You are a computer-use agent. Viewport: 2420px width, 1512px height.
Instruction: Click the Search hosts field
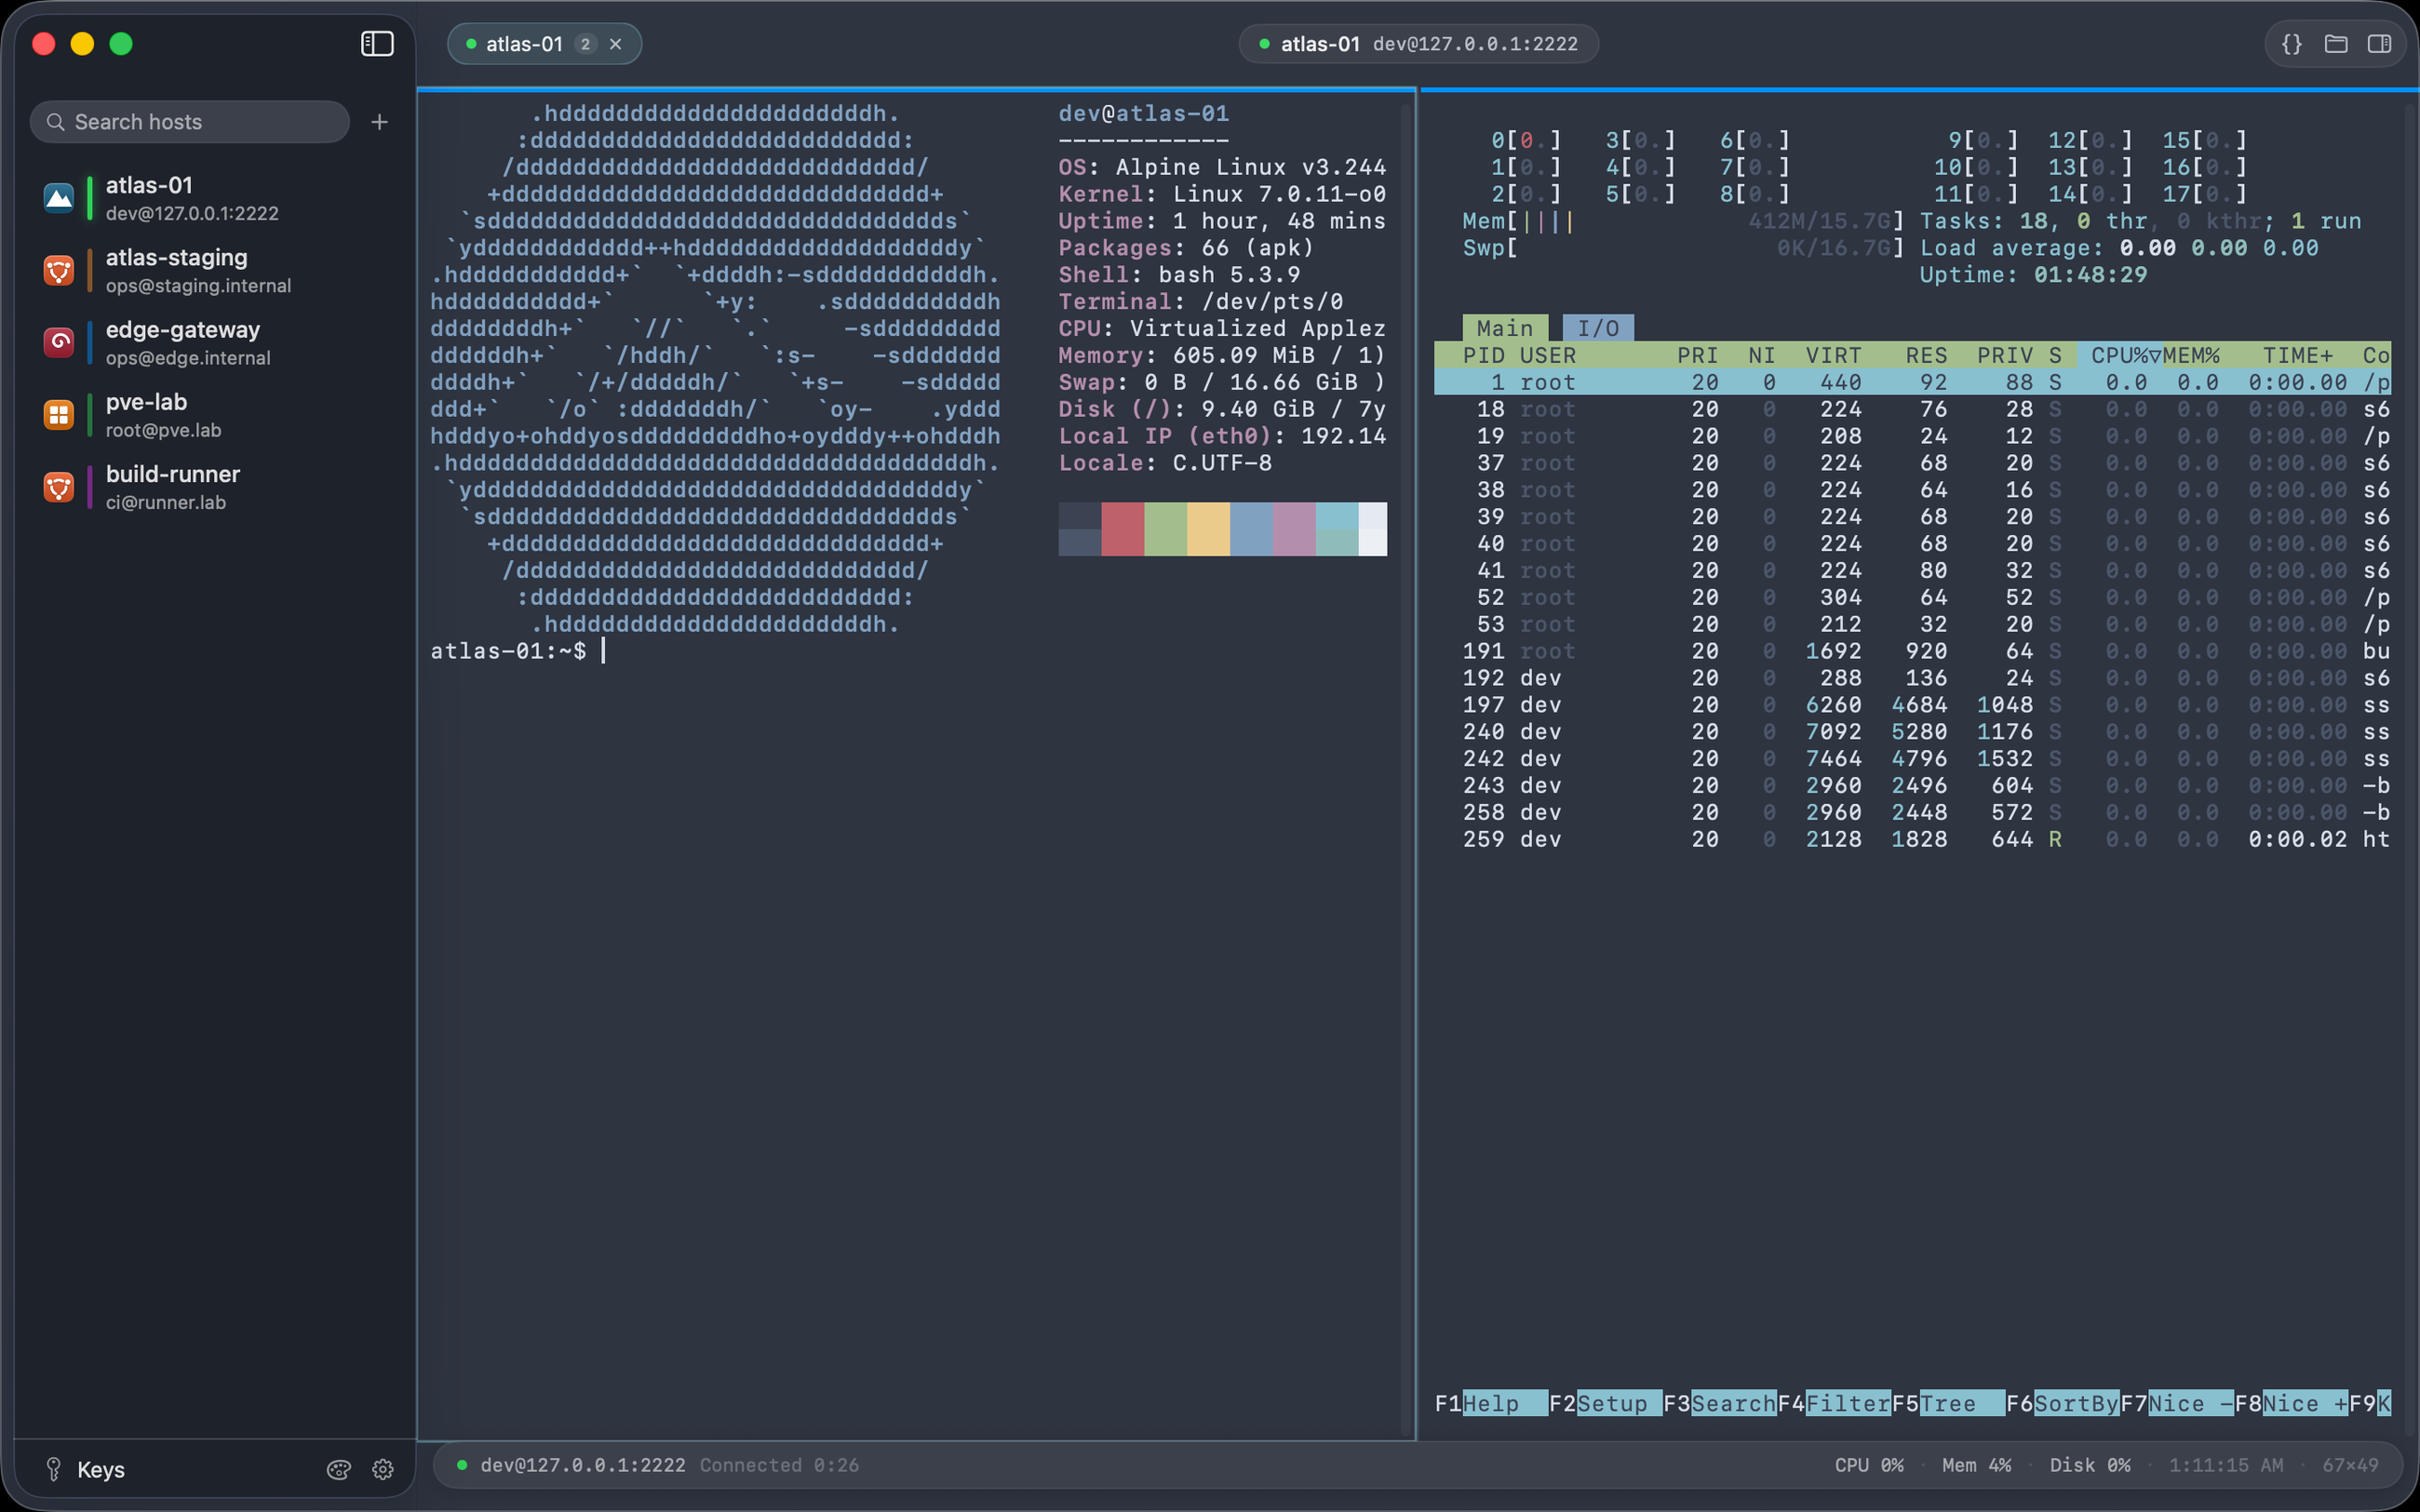click(190, 122)
